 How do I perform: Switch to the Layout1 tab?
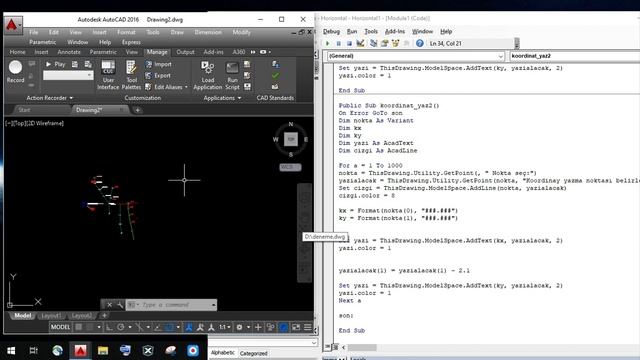coord(51,316)
